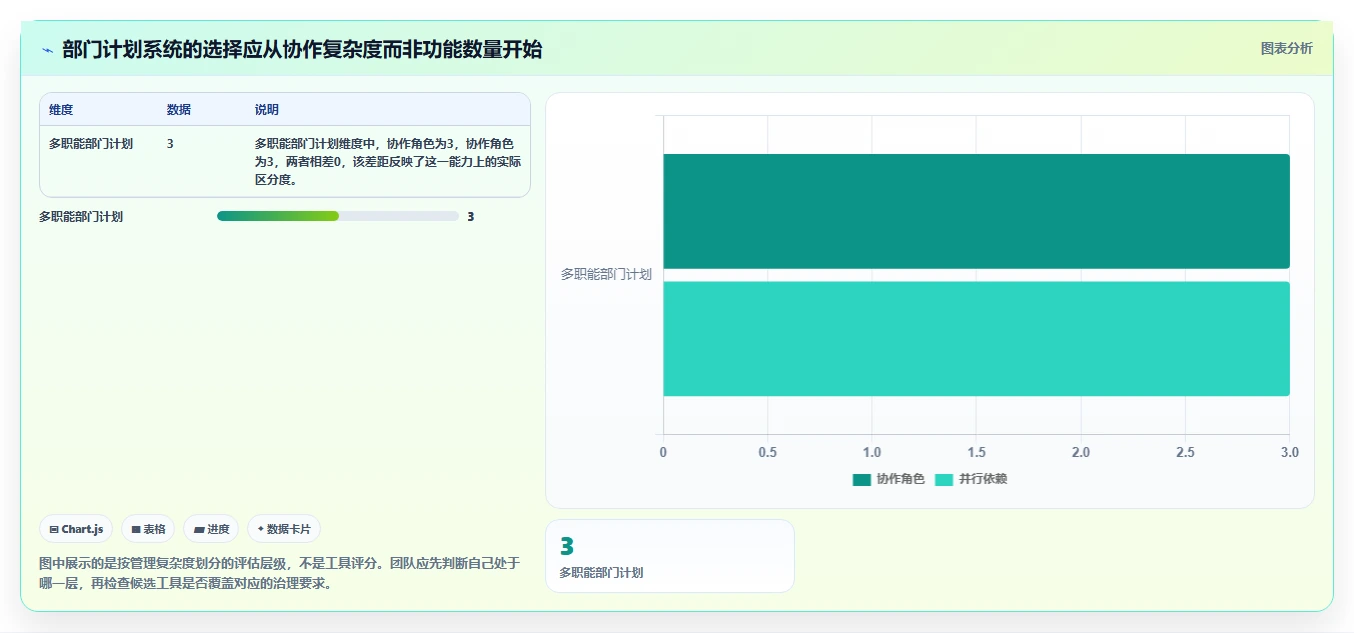Toggle the 并行依赖 legend item

tap(970, 479)
